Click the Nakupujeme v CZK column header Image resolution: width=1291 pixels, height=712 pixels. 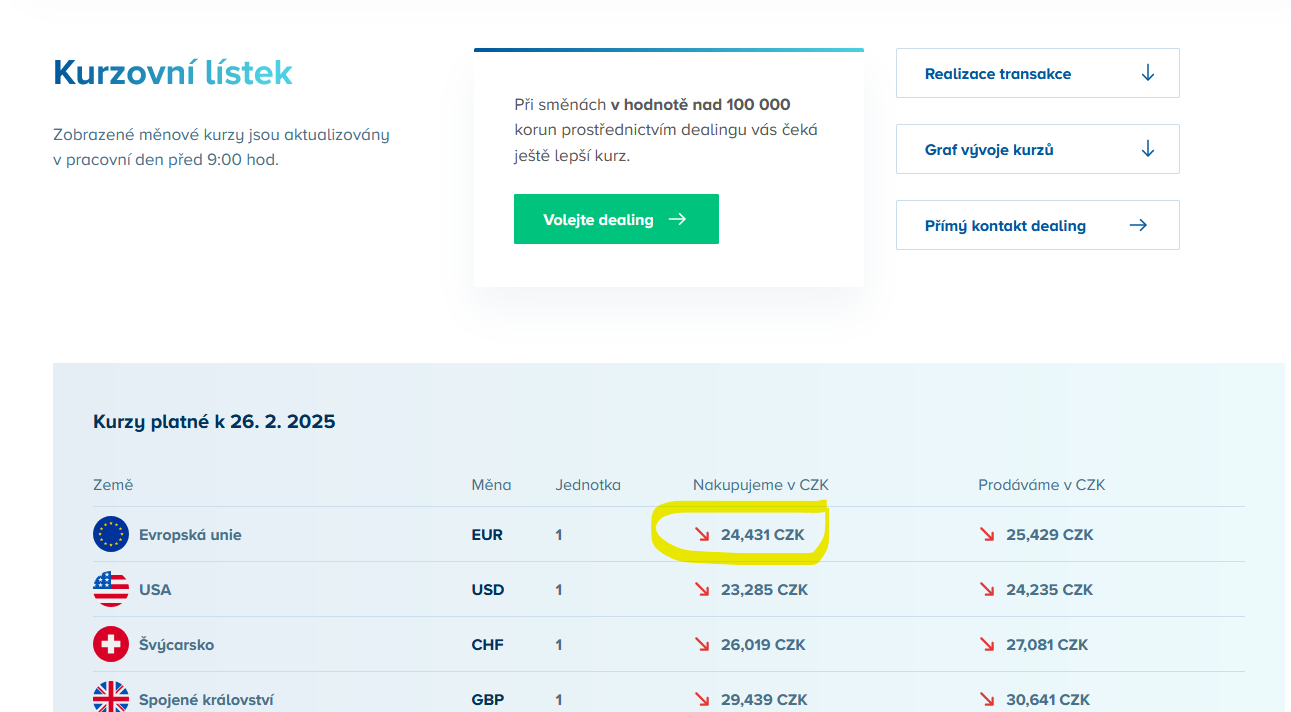[760, 485]
